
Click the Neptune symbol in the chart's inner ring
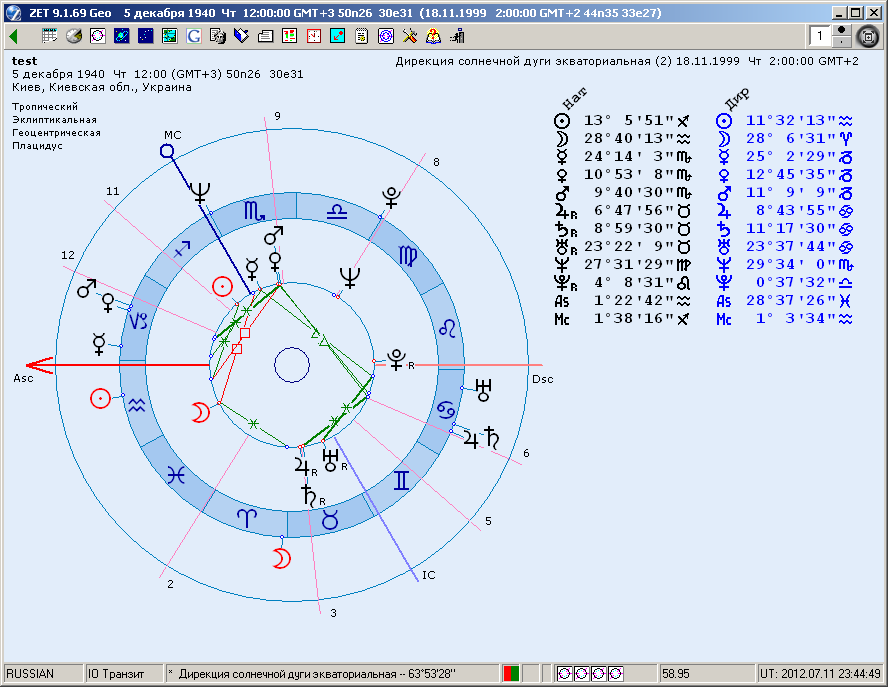point(350,276)
